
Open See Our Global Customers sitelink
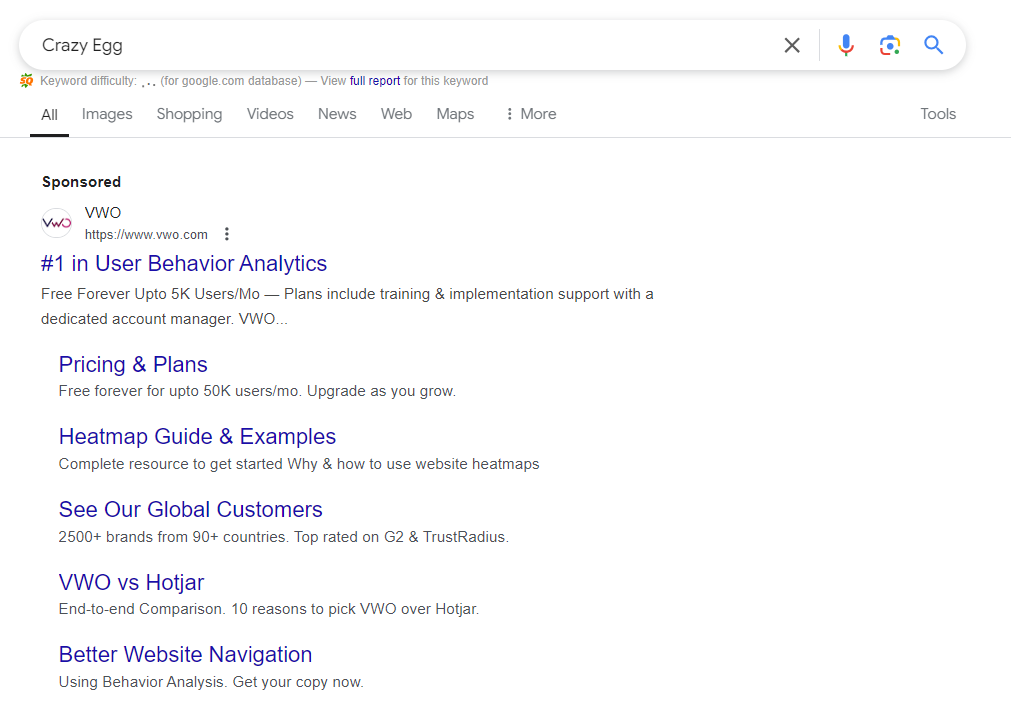(x=190, y=509)
